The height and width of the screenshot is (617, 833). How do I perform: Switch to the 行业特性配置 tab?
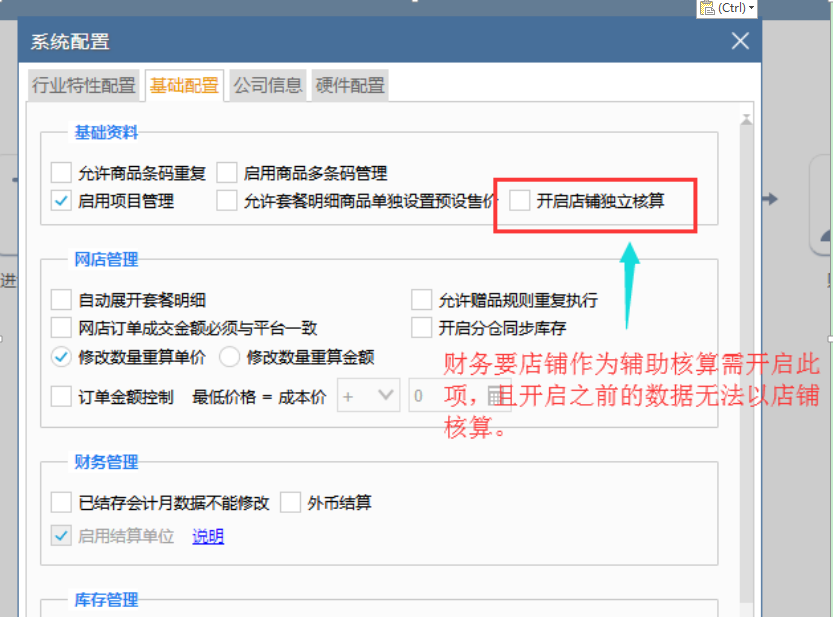83,85
